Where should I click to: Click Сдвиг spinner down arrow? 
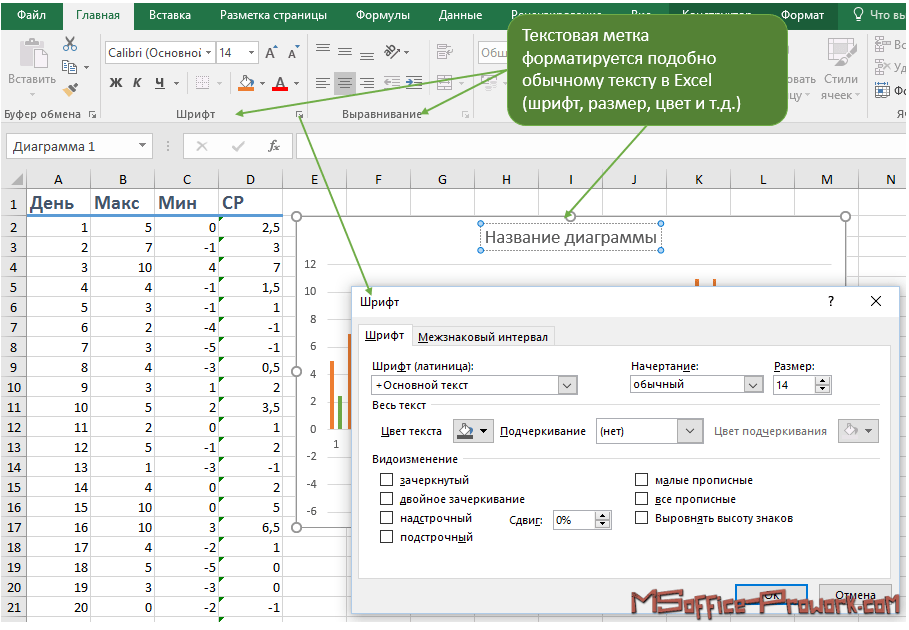(603, 524)
